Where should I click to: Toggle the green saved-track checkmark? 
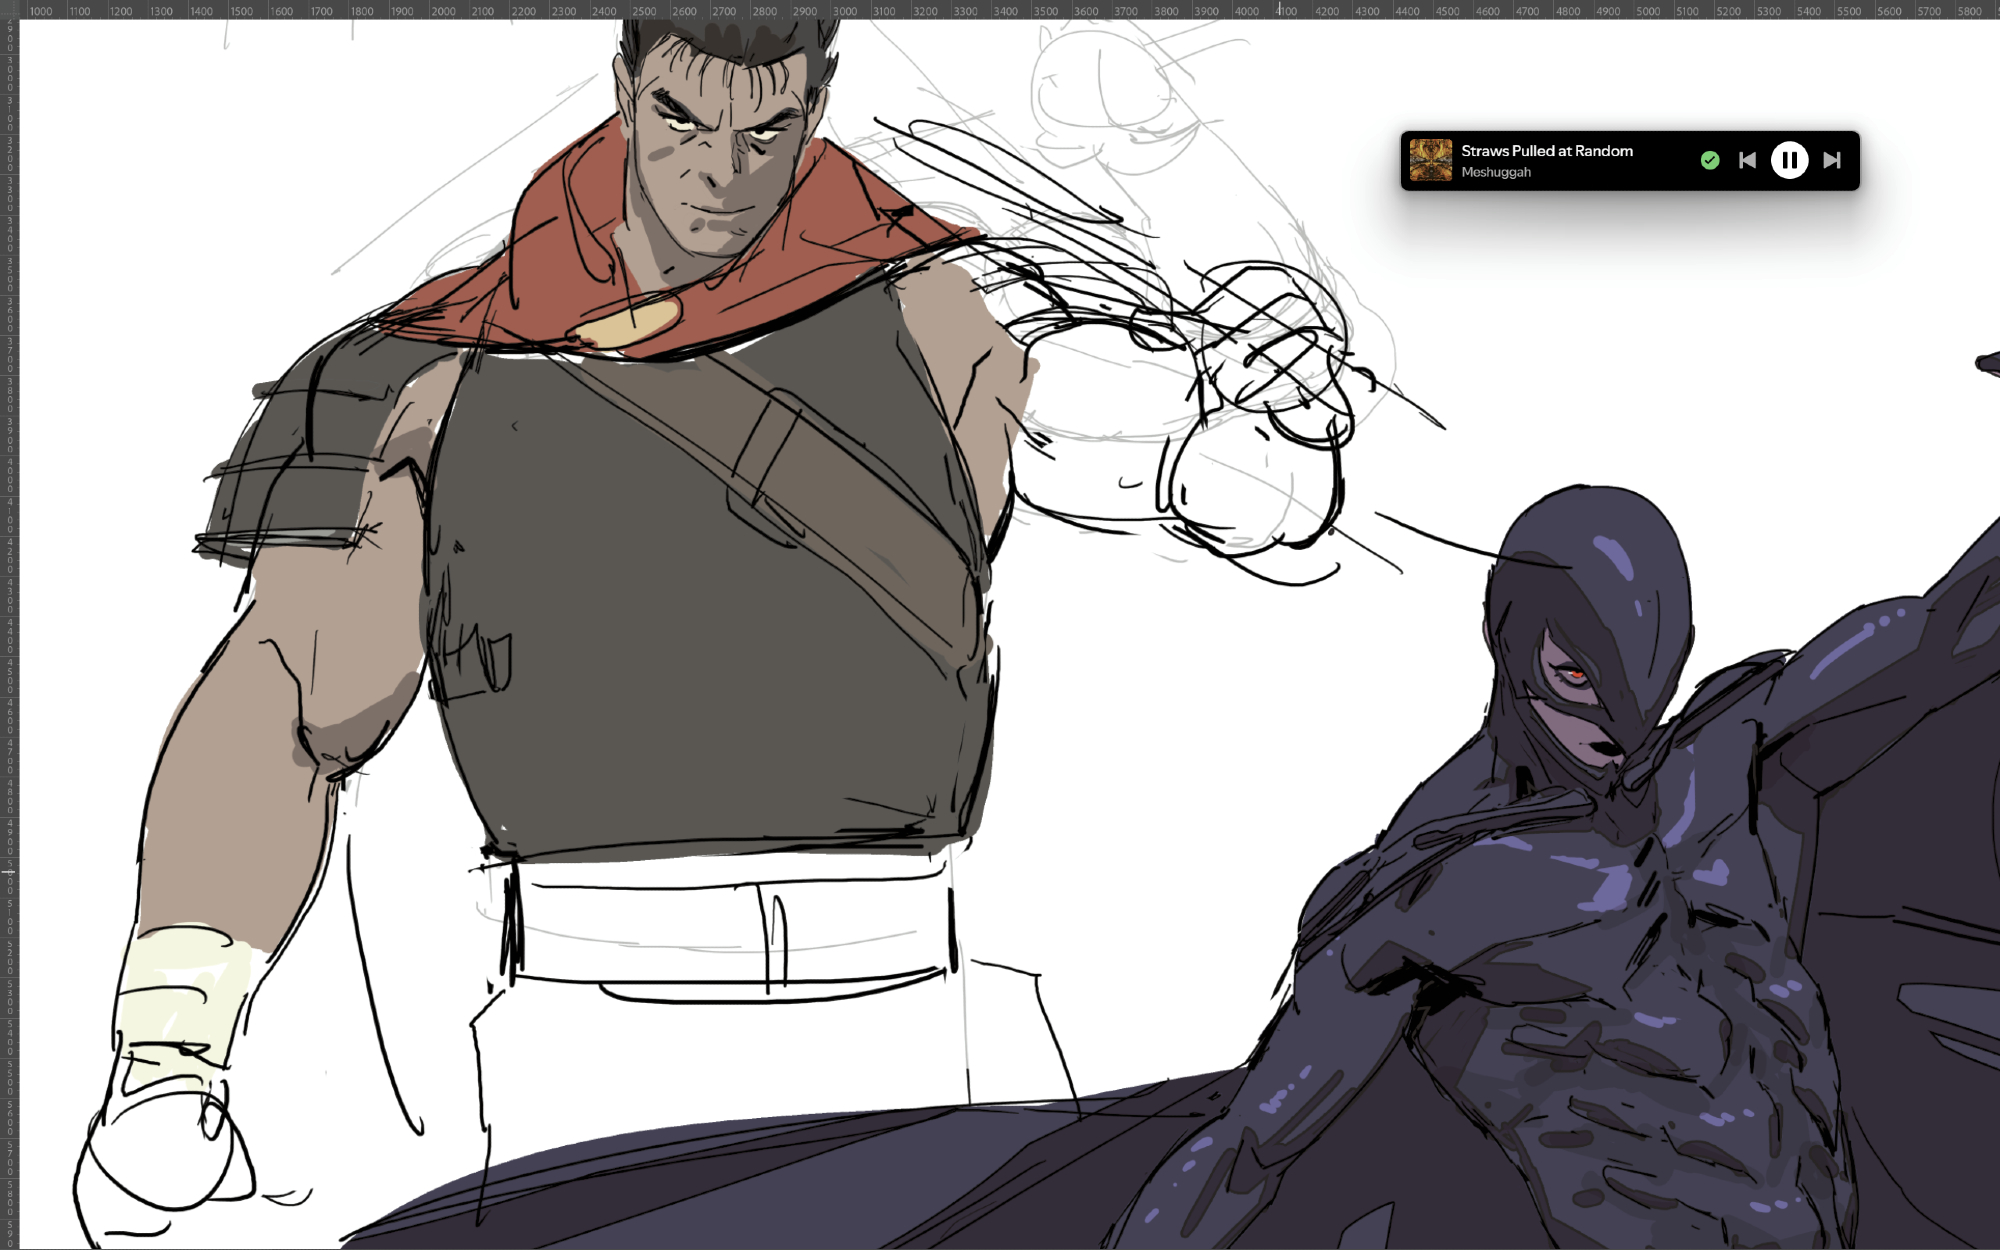click(1710, 160)
